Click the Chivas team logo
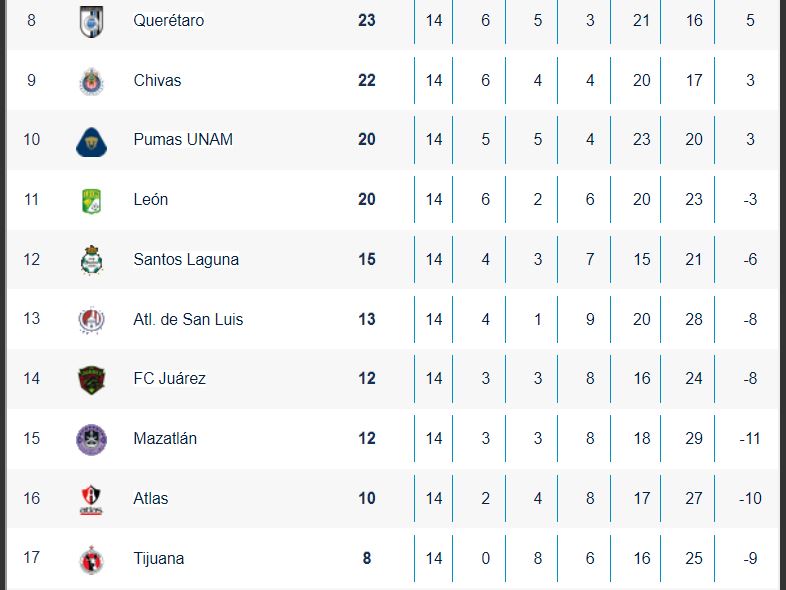This screenshot has height=590, width=786. click(x=91, y=81)
